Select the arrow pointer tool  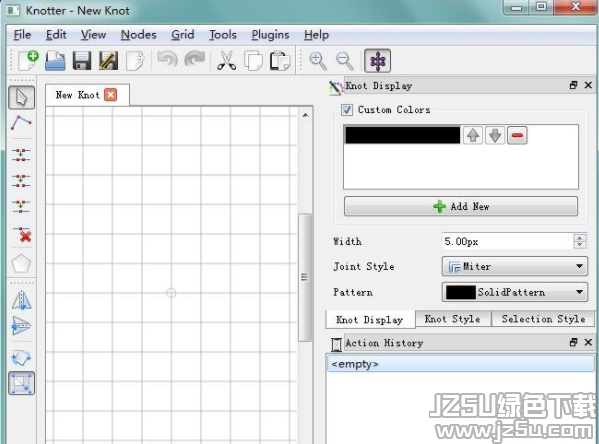(21, 97)
